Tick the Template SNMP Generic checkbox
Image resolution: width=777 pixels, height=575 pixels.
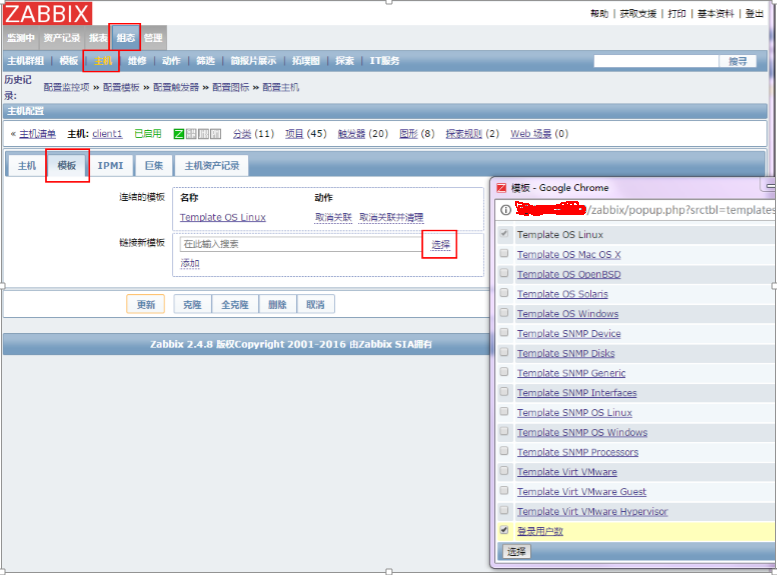pyautogui.click(x=504, y=372)
